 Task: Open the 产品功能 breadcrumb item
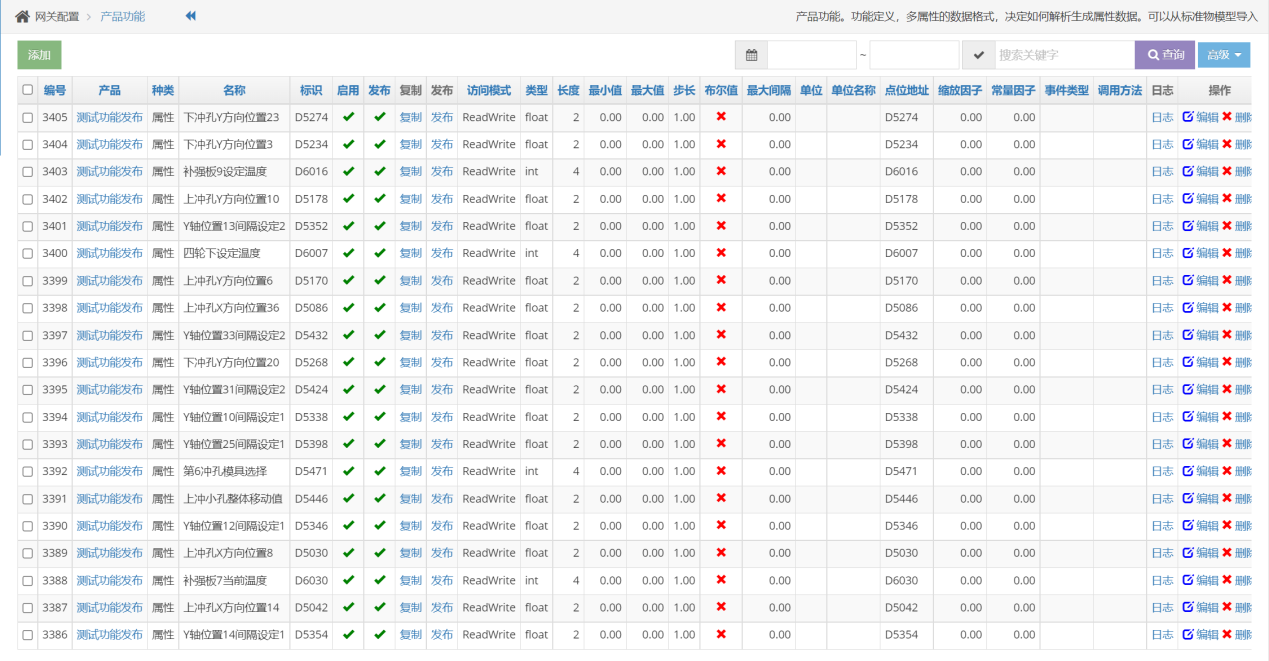pos(122,17)
